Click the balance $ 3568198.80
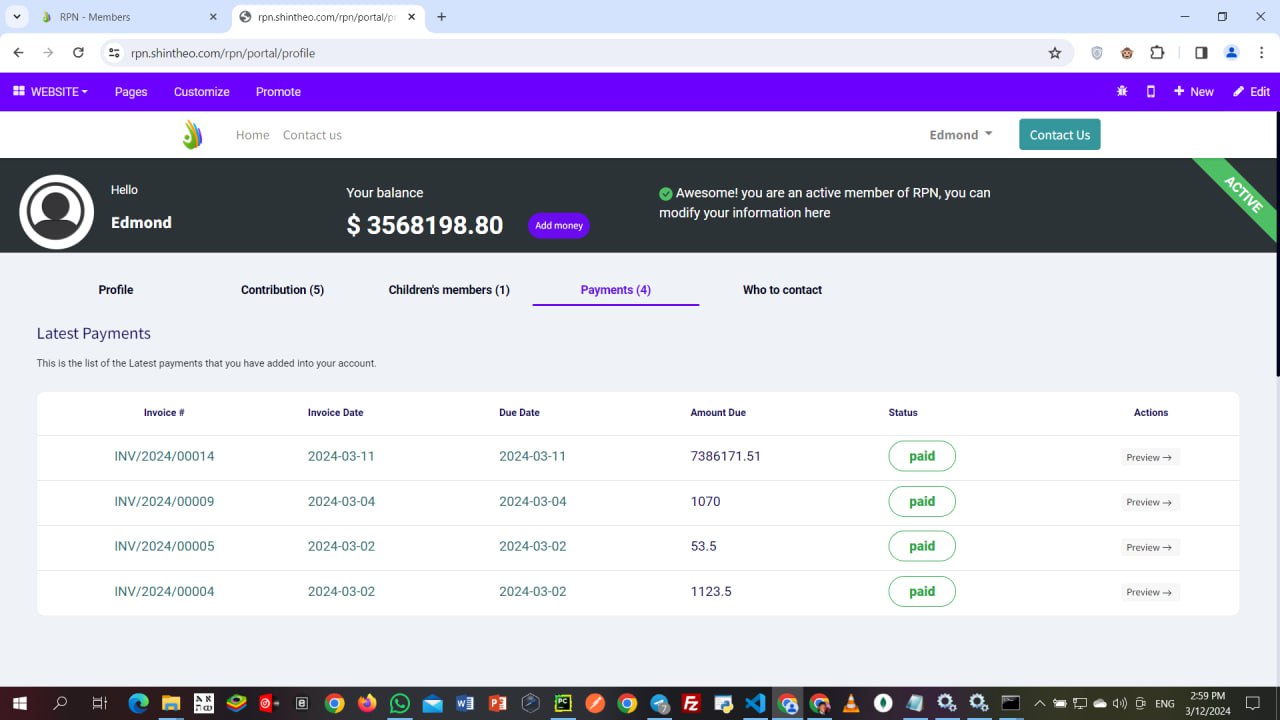The height and width of the screenshot is (720, 1280). click(425, 225)
